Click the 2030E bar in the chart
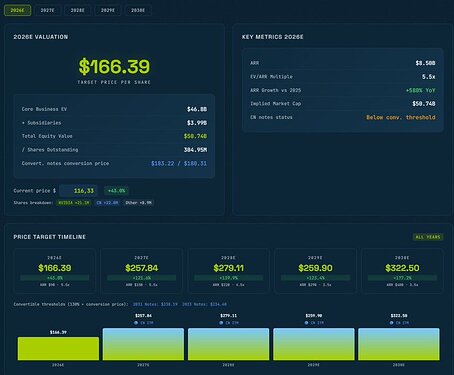Screen dimensions: 454x375 (x=399, y=344)
